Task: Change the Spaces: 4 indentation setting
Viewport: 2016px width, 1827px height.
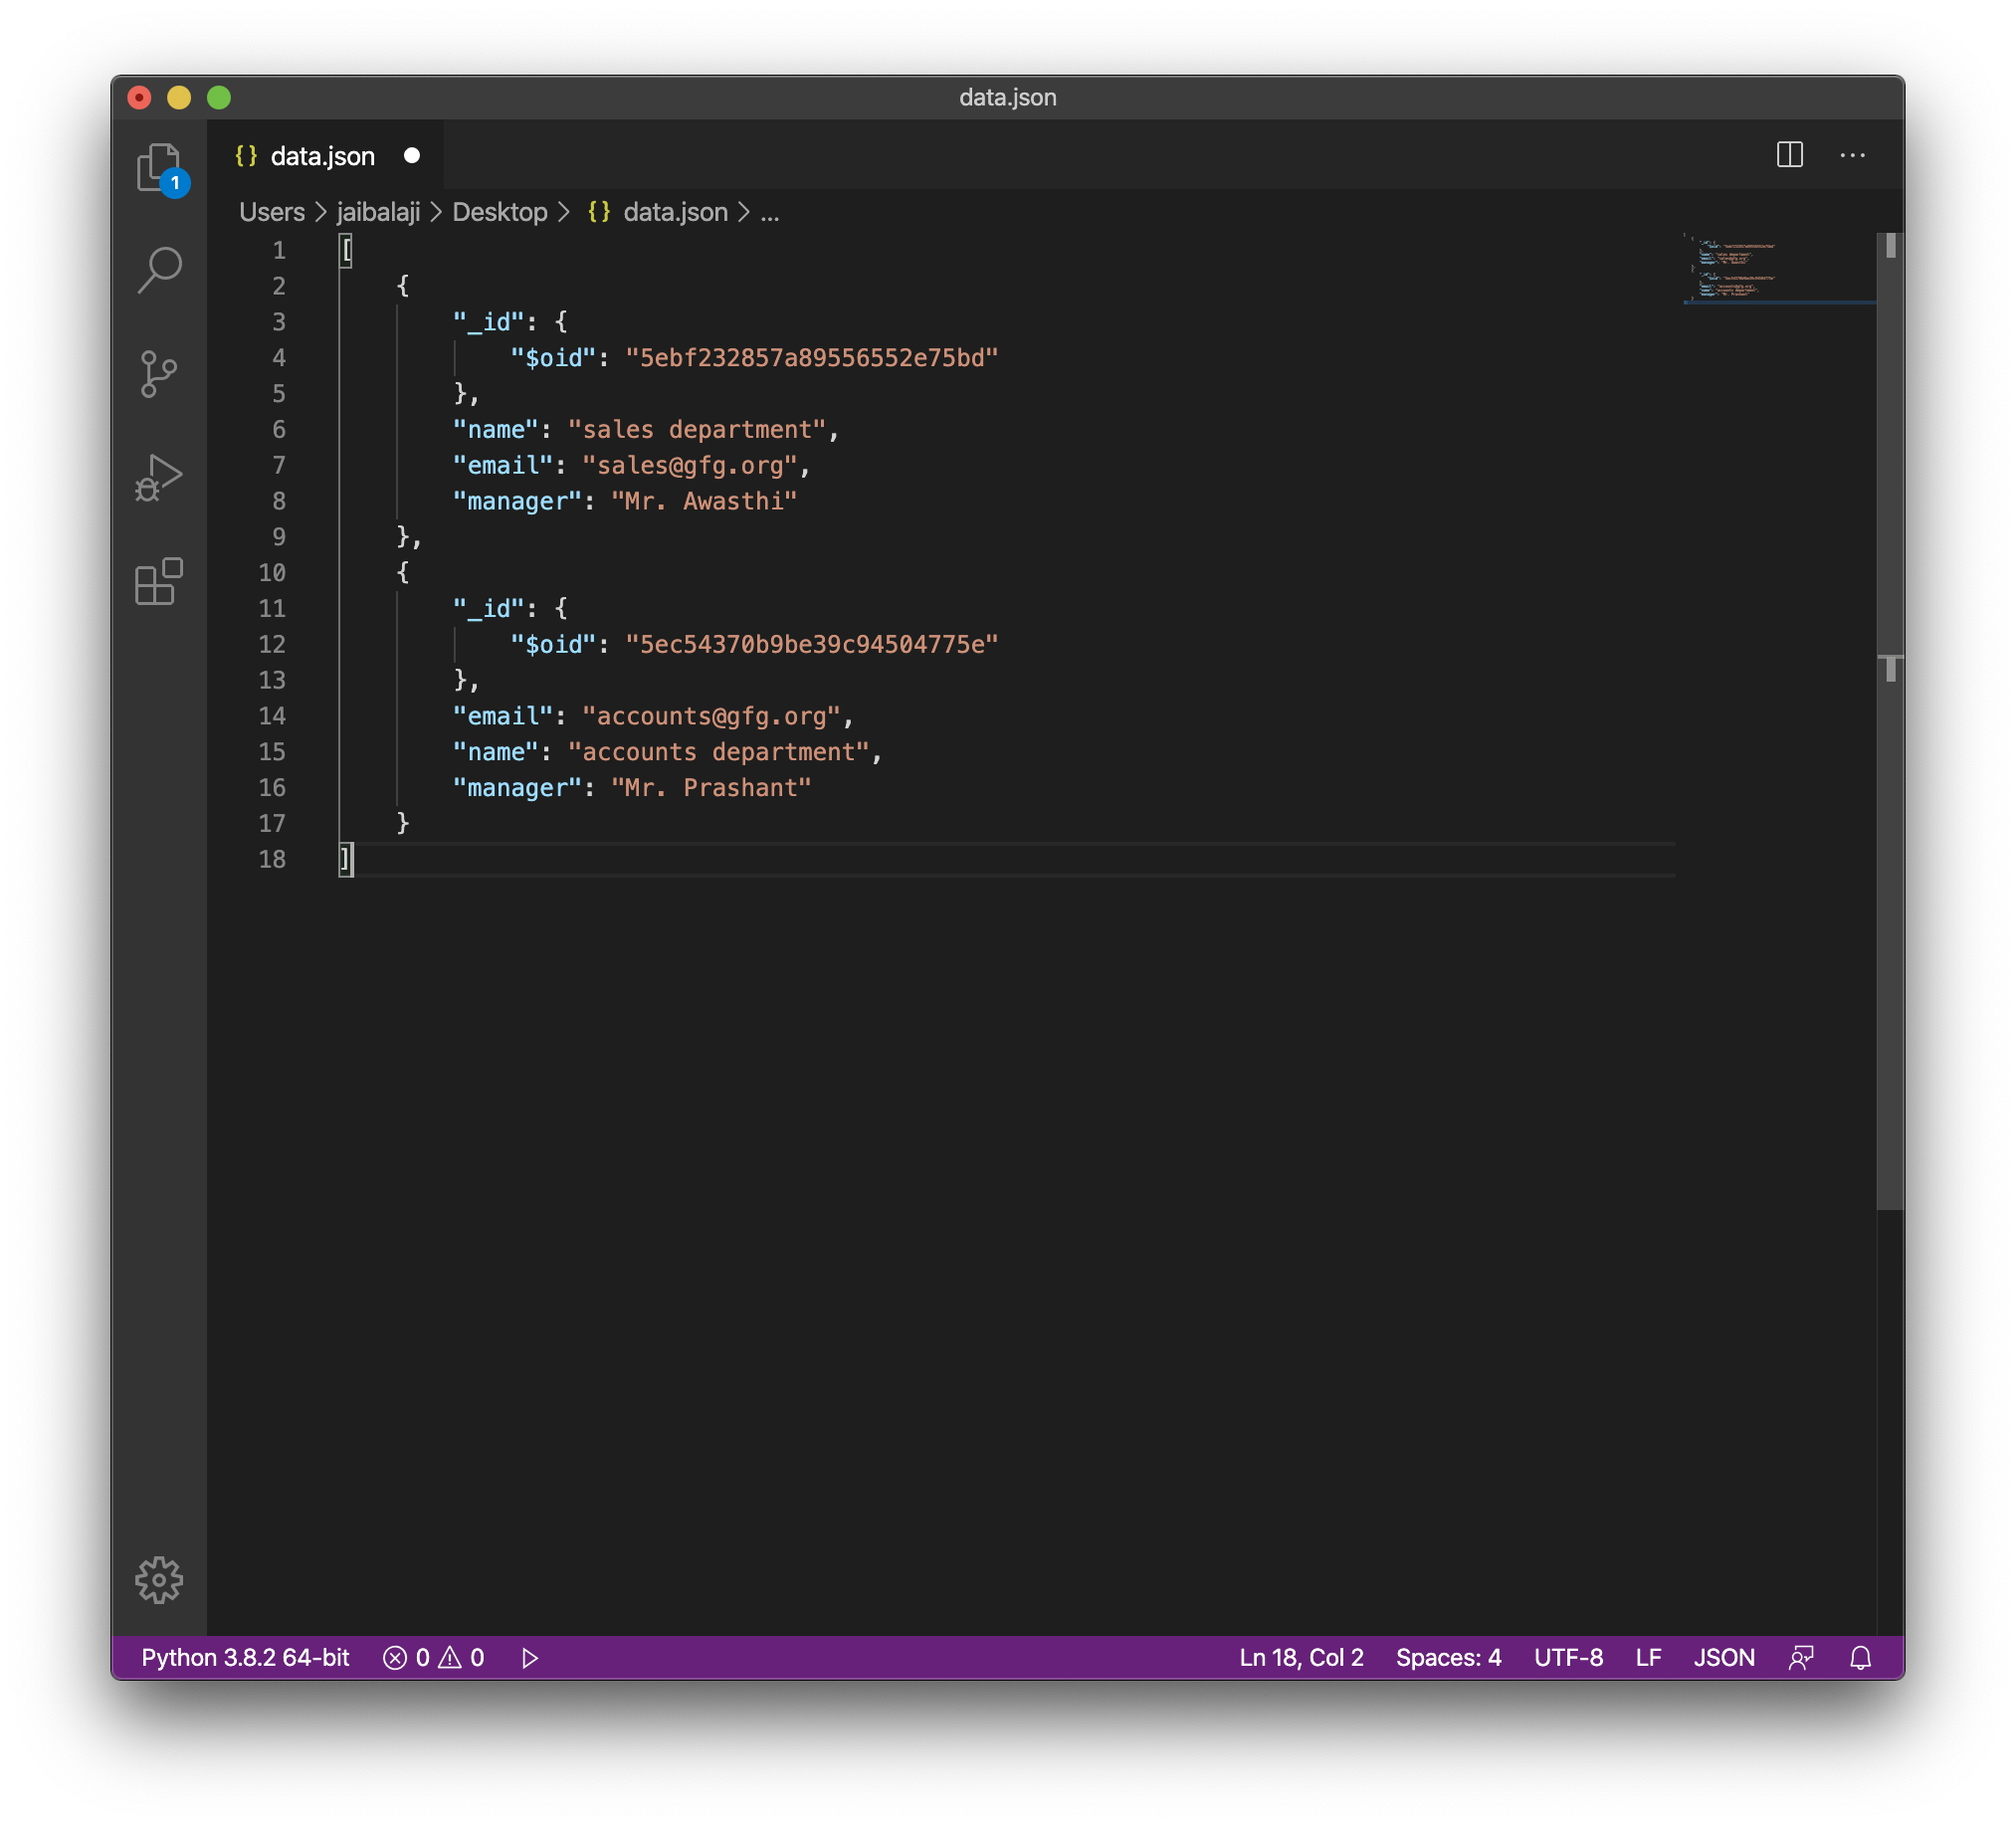Action: (x=1447, y=1658)
